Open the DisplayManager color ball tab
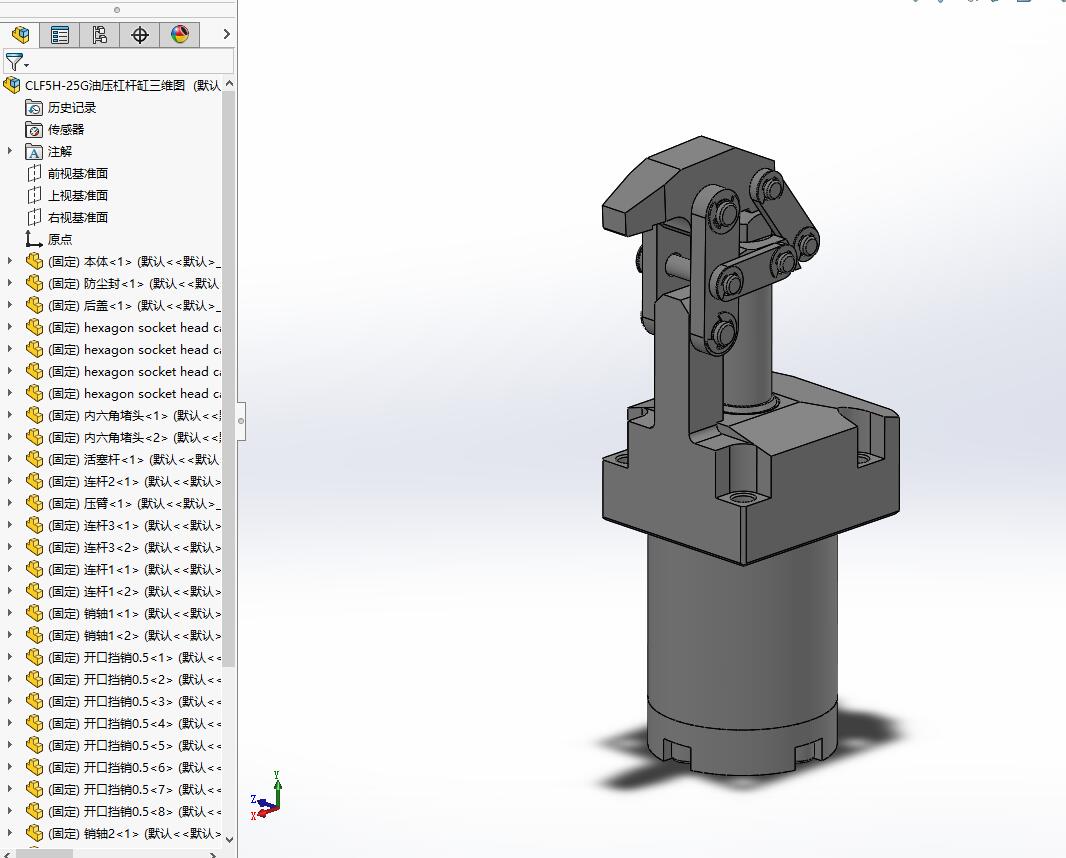The width and height of the screenshot is (1066, 858). pyautogui.click(x=179, y=34)
